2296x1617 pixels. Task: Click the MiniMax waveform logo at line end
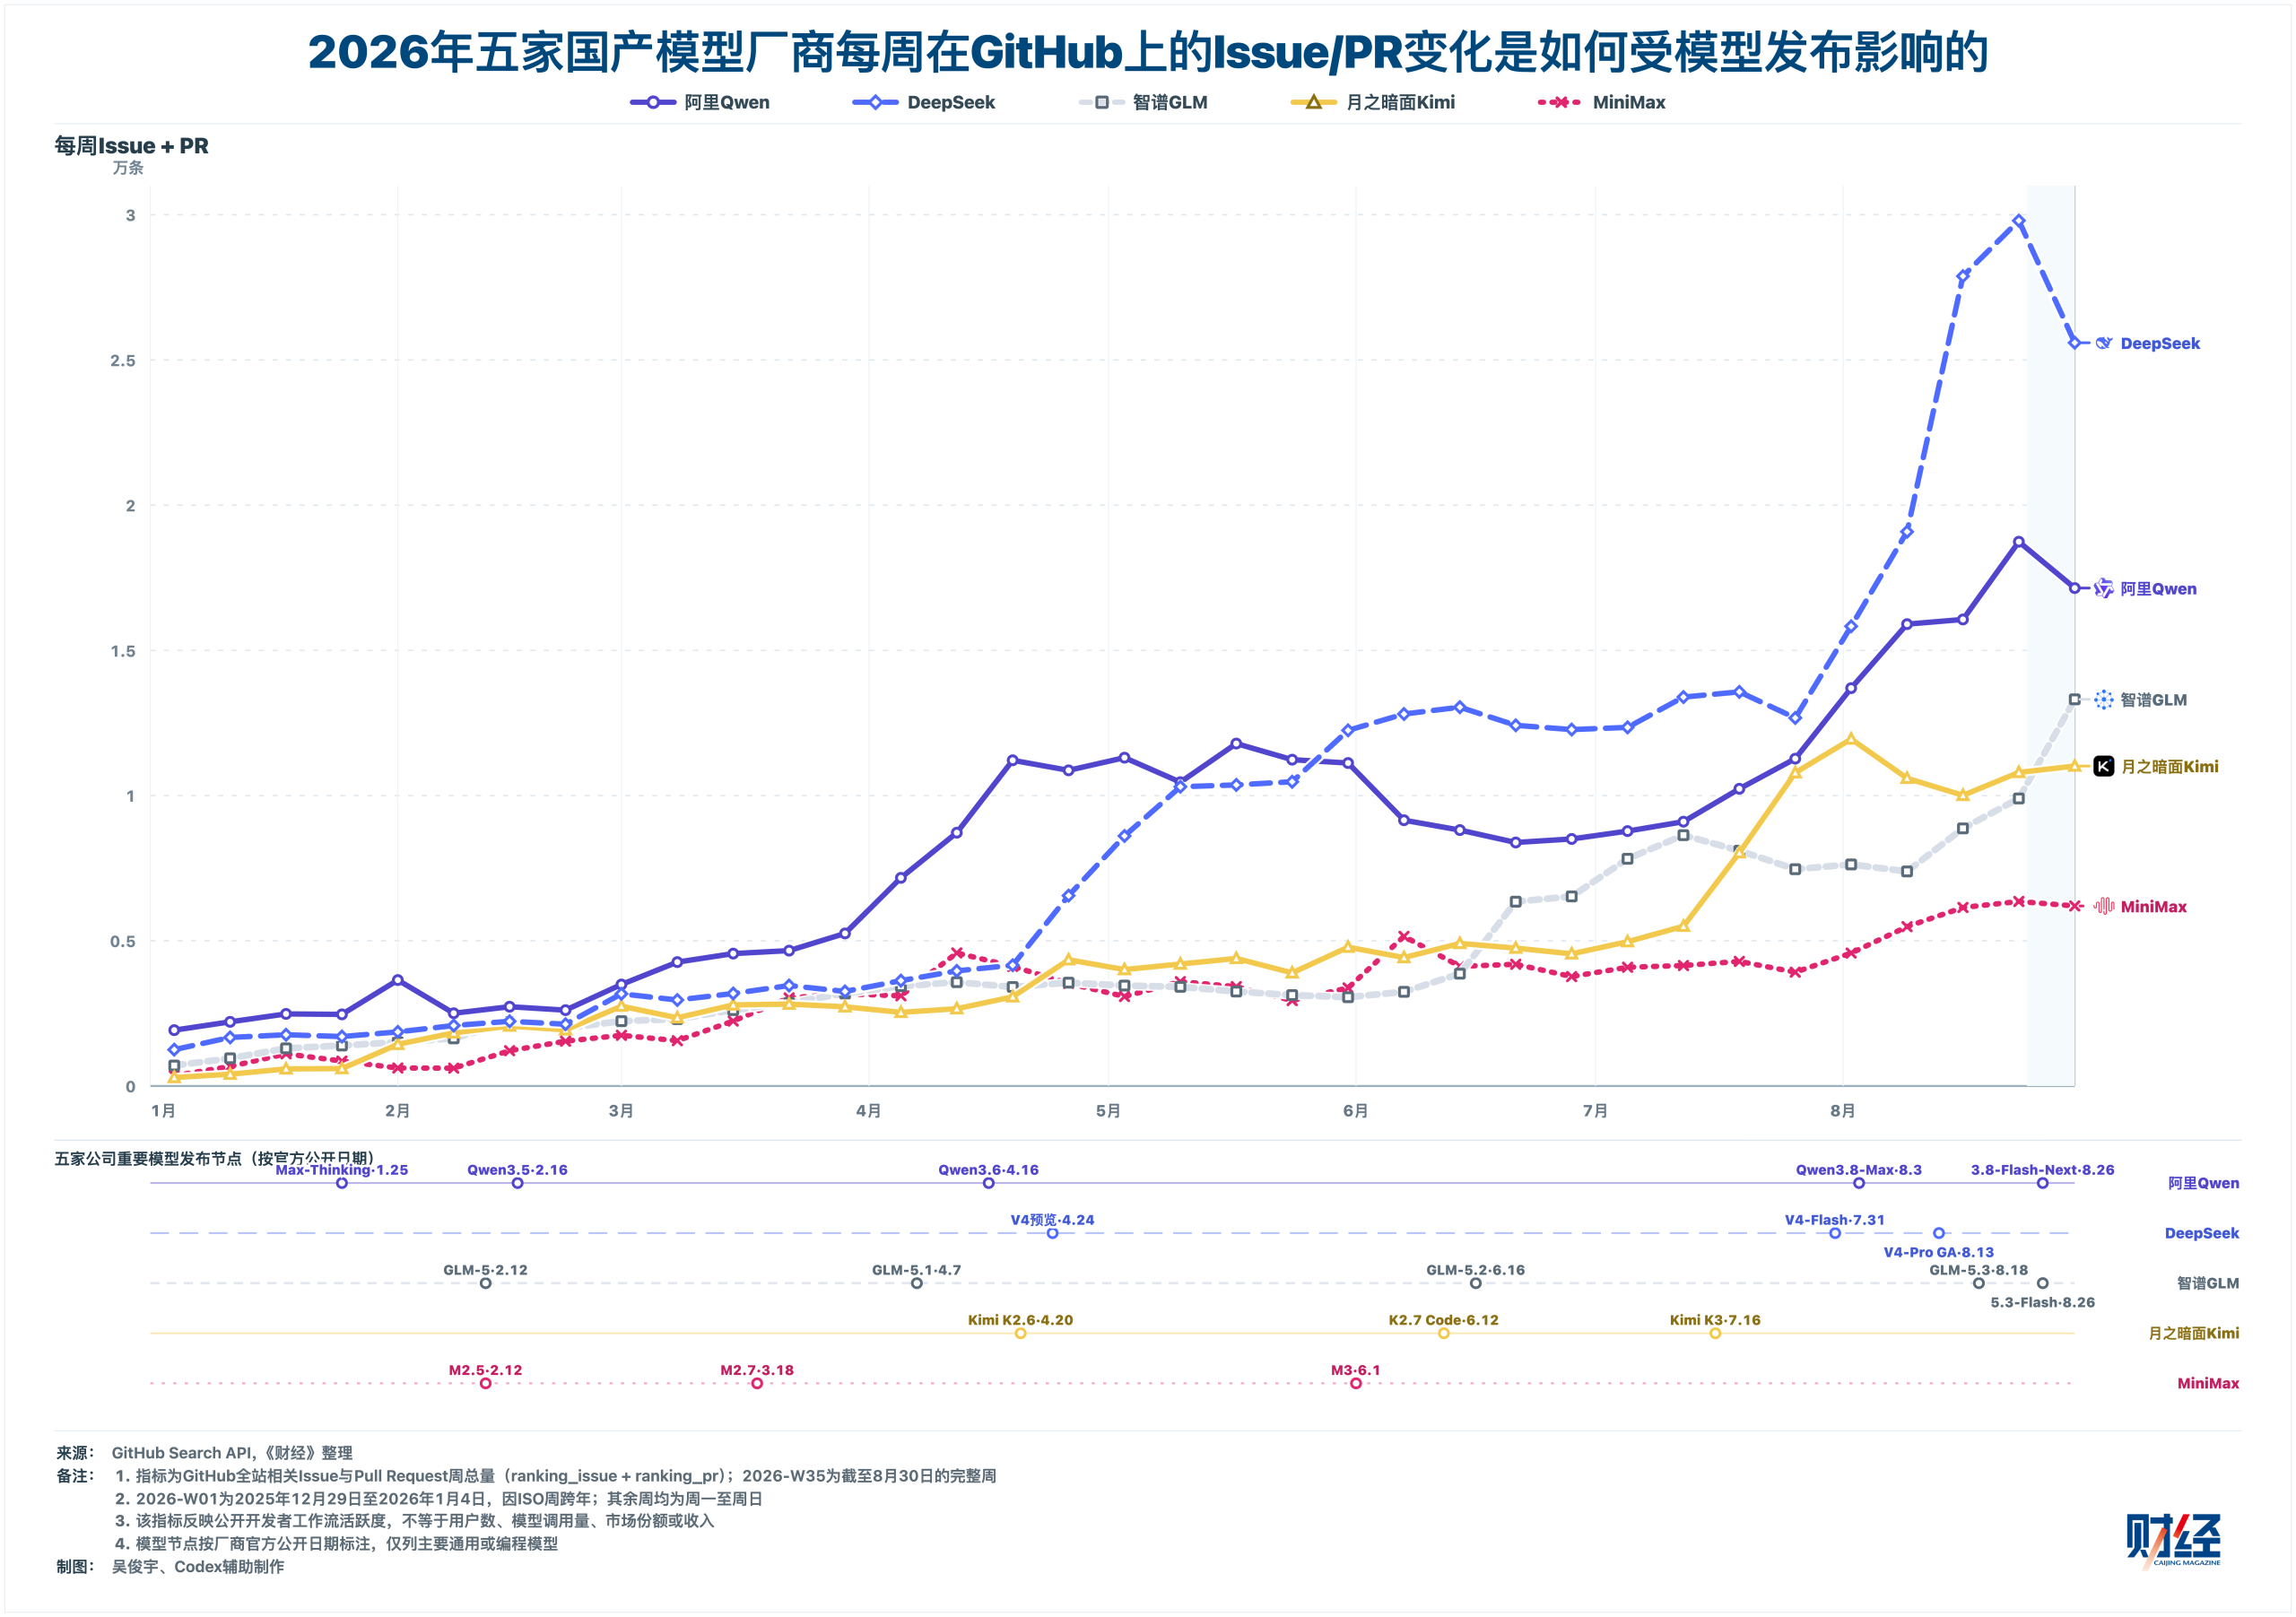pos(2104,906)
